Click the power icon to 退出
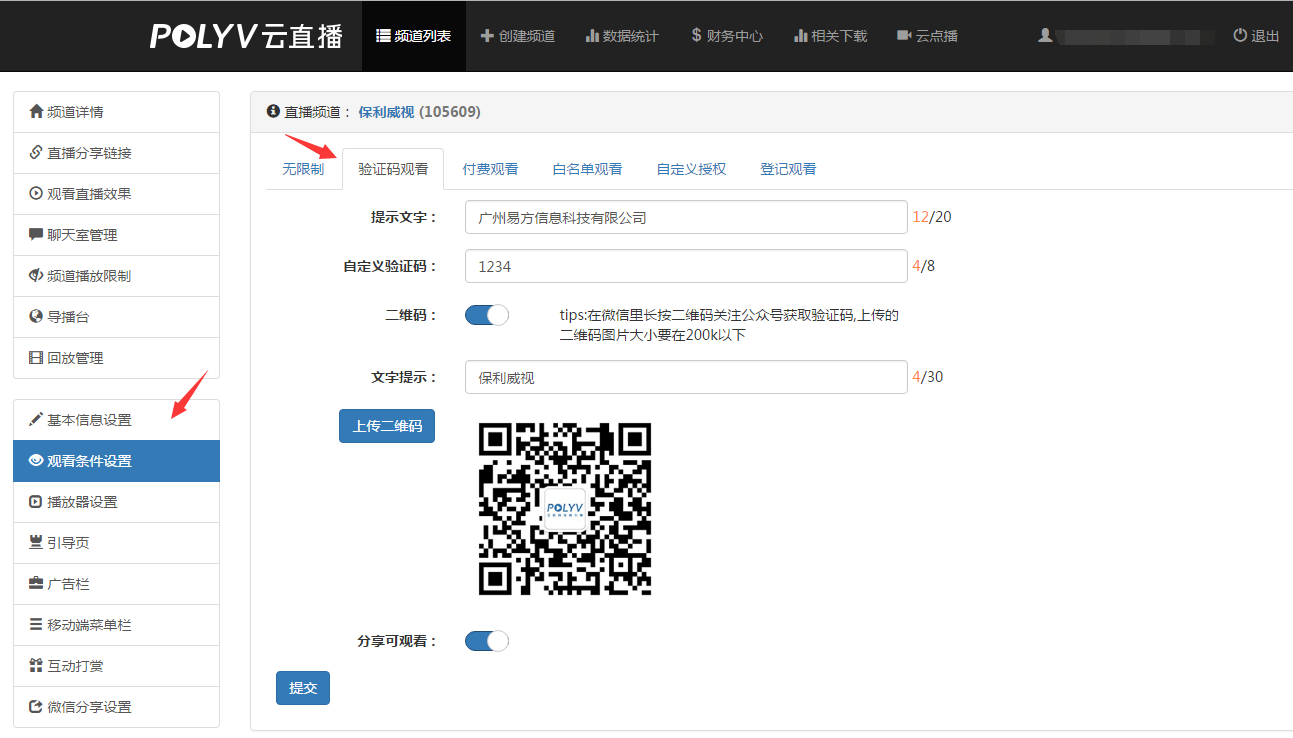Viewport: 1293px width, 738px height. click(x=1240, y=35)
